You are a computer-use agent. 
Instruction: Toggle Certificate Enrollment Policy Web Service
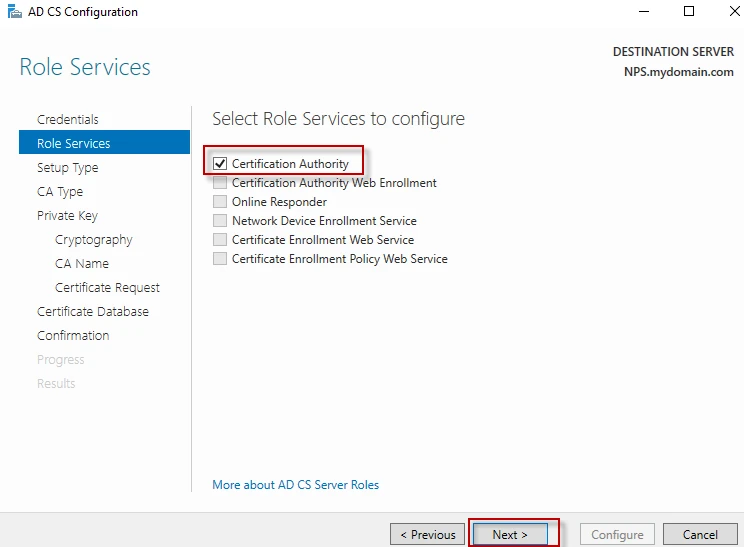click(x=220, y=259)
